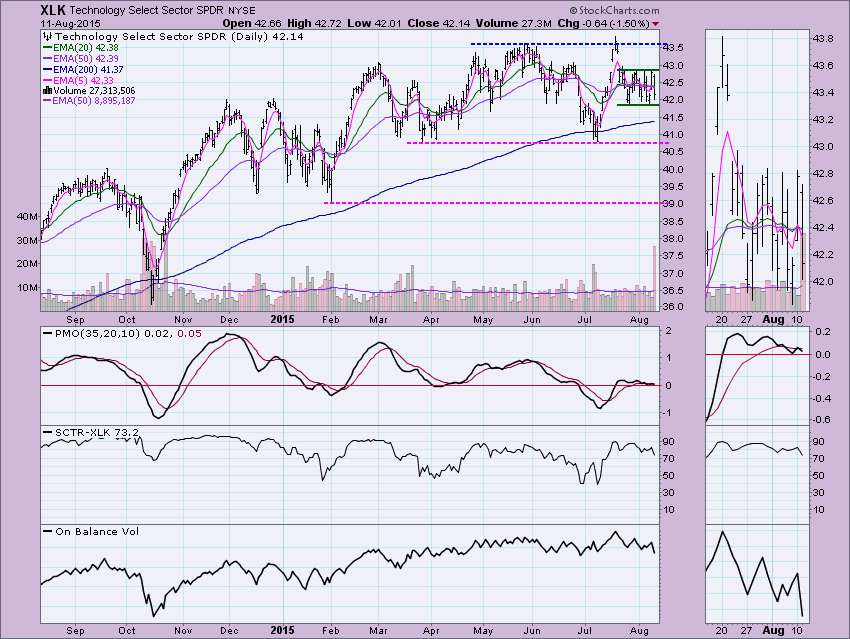This screenshot has width=850, height=639.
Task: Click the Mar label under the On Balance Vol panel
Action: click(x=378, y=631)
